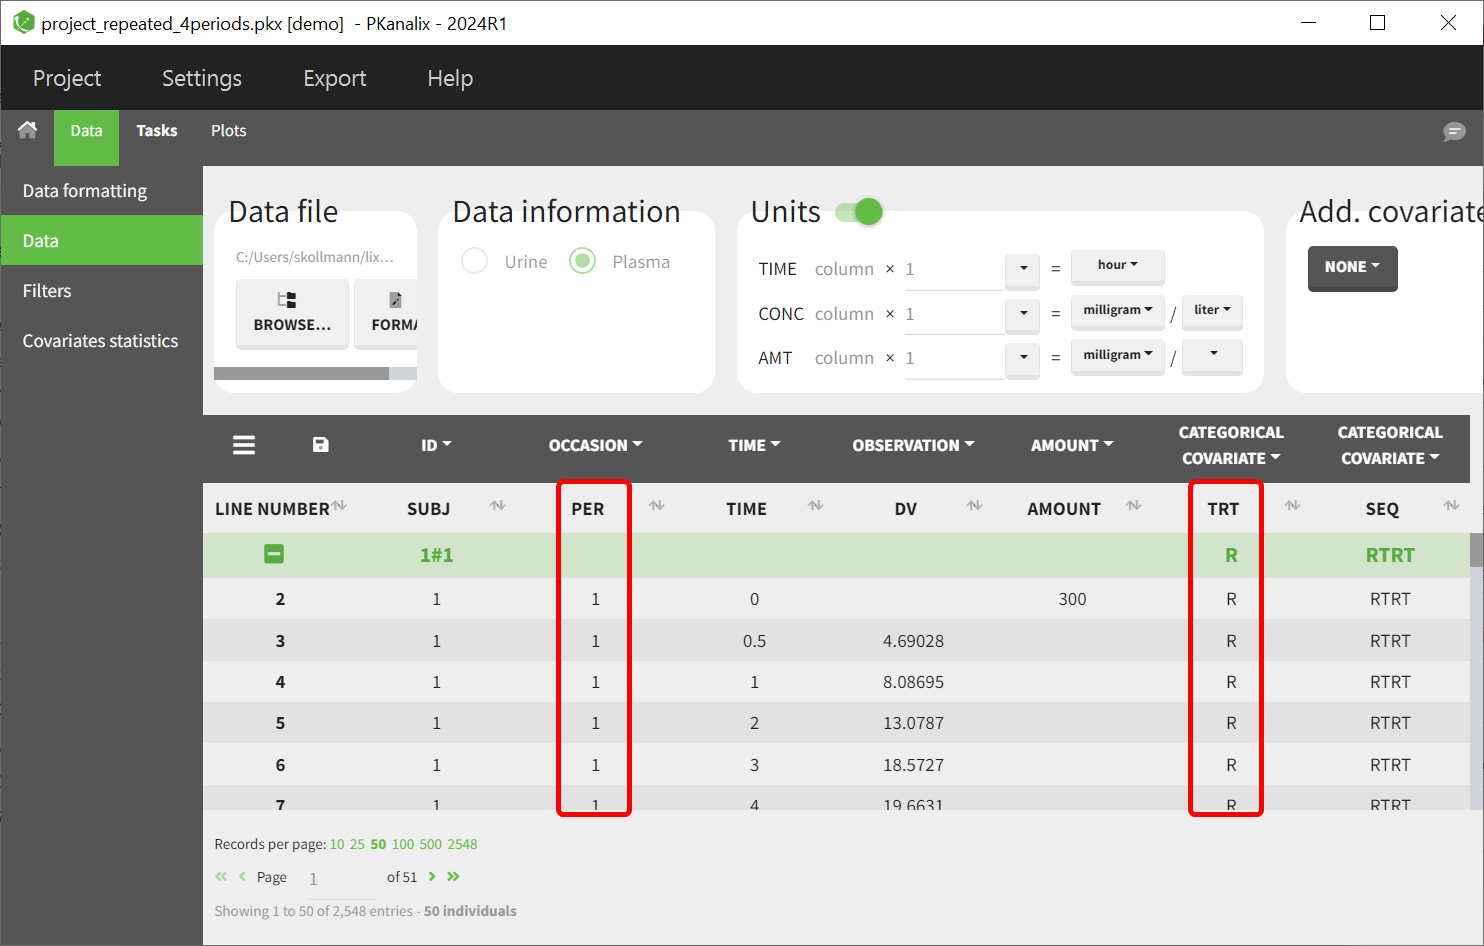Click the BROWSE button for data file

click(x=292, y=312)
